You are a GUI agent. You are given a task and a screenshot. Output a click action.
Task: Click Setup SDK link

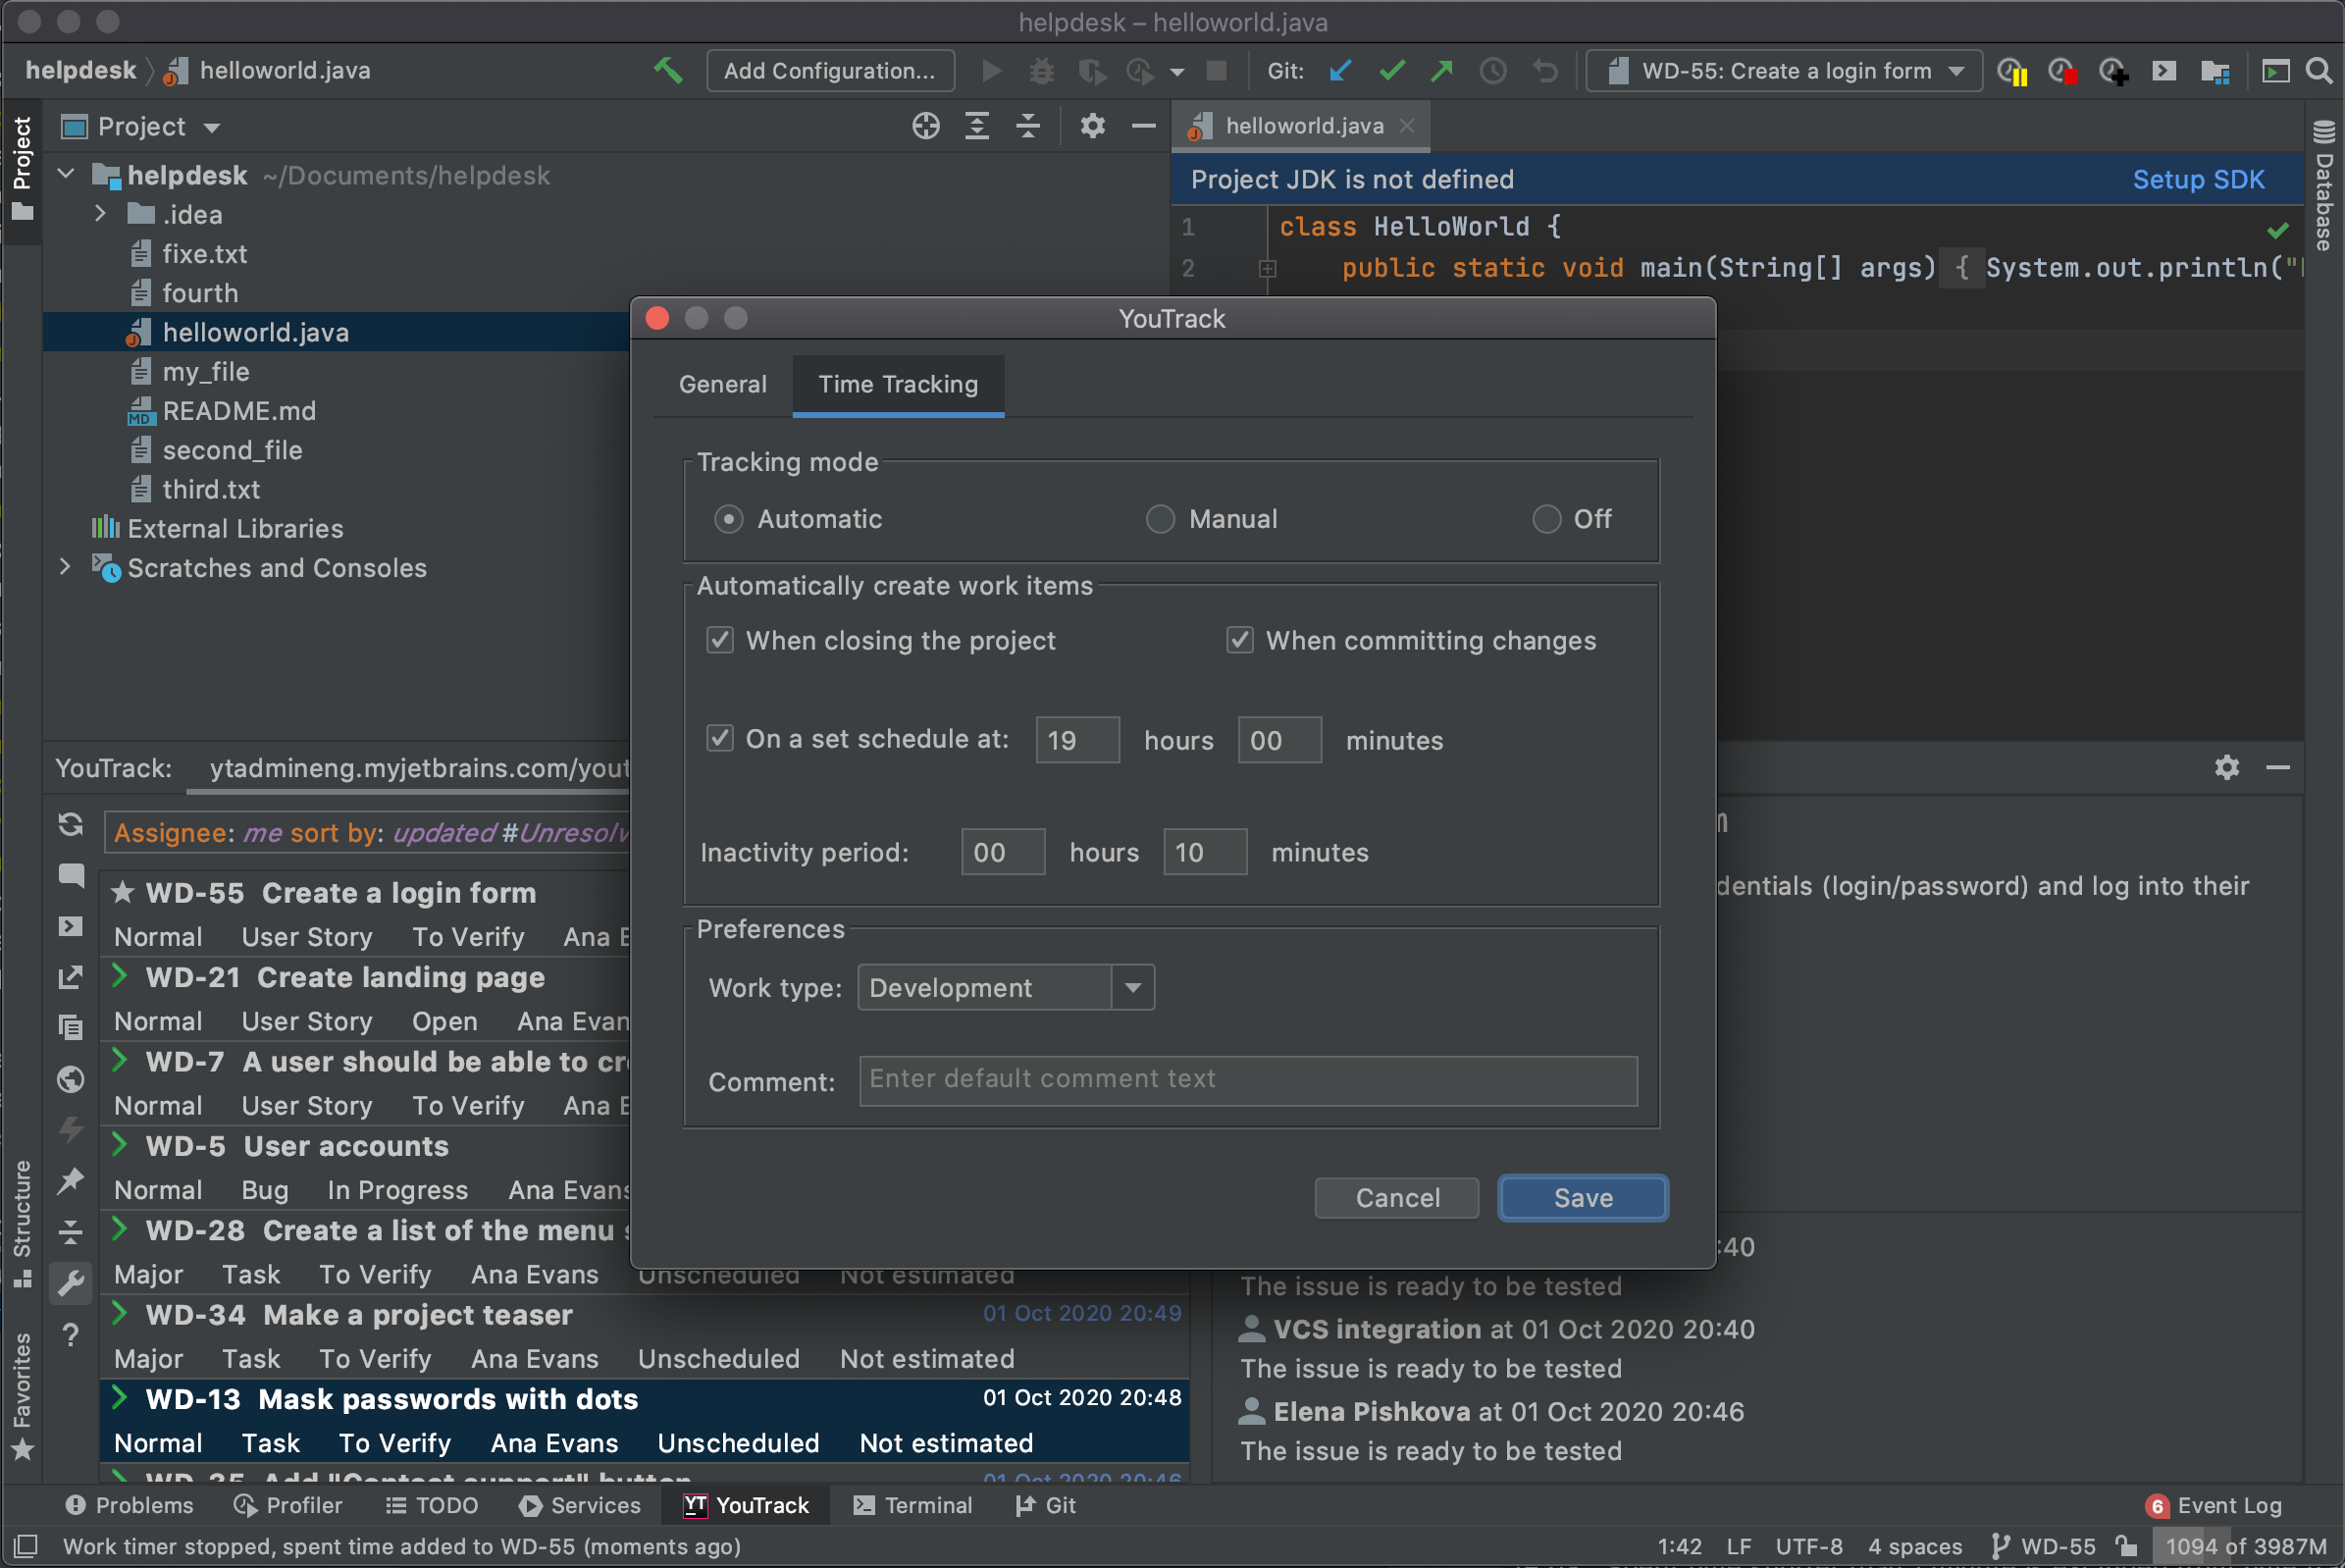point(2198,179)
